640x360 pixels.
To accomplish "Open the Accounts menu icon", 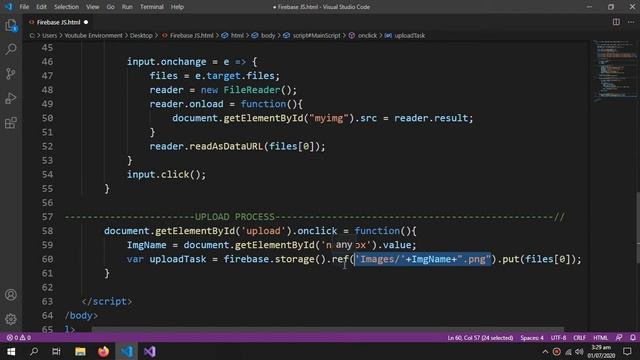I will point(11,295).
